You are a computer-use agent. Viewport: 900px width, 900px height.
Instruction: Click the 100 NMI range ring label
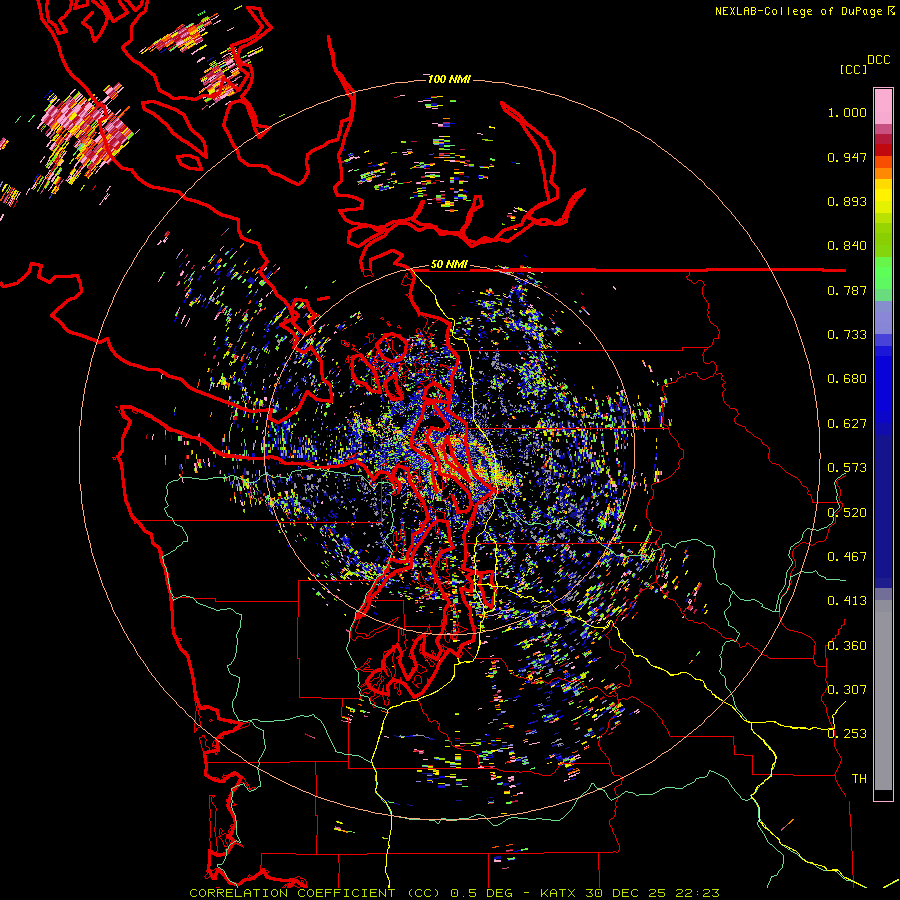(x=449, y=79)
